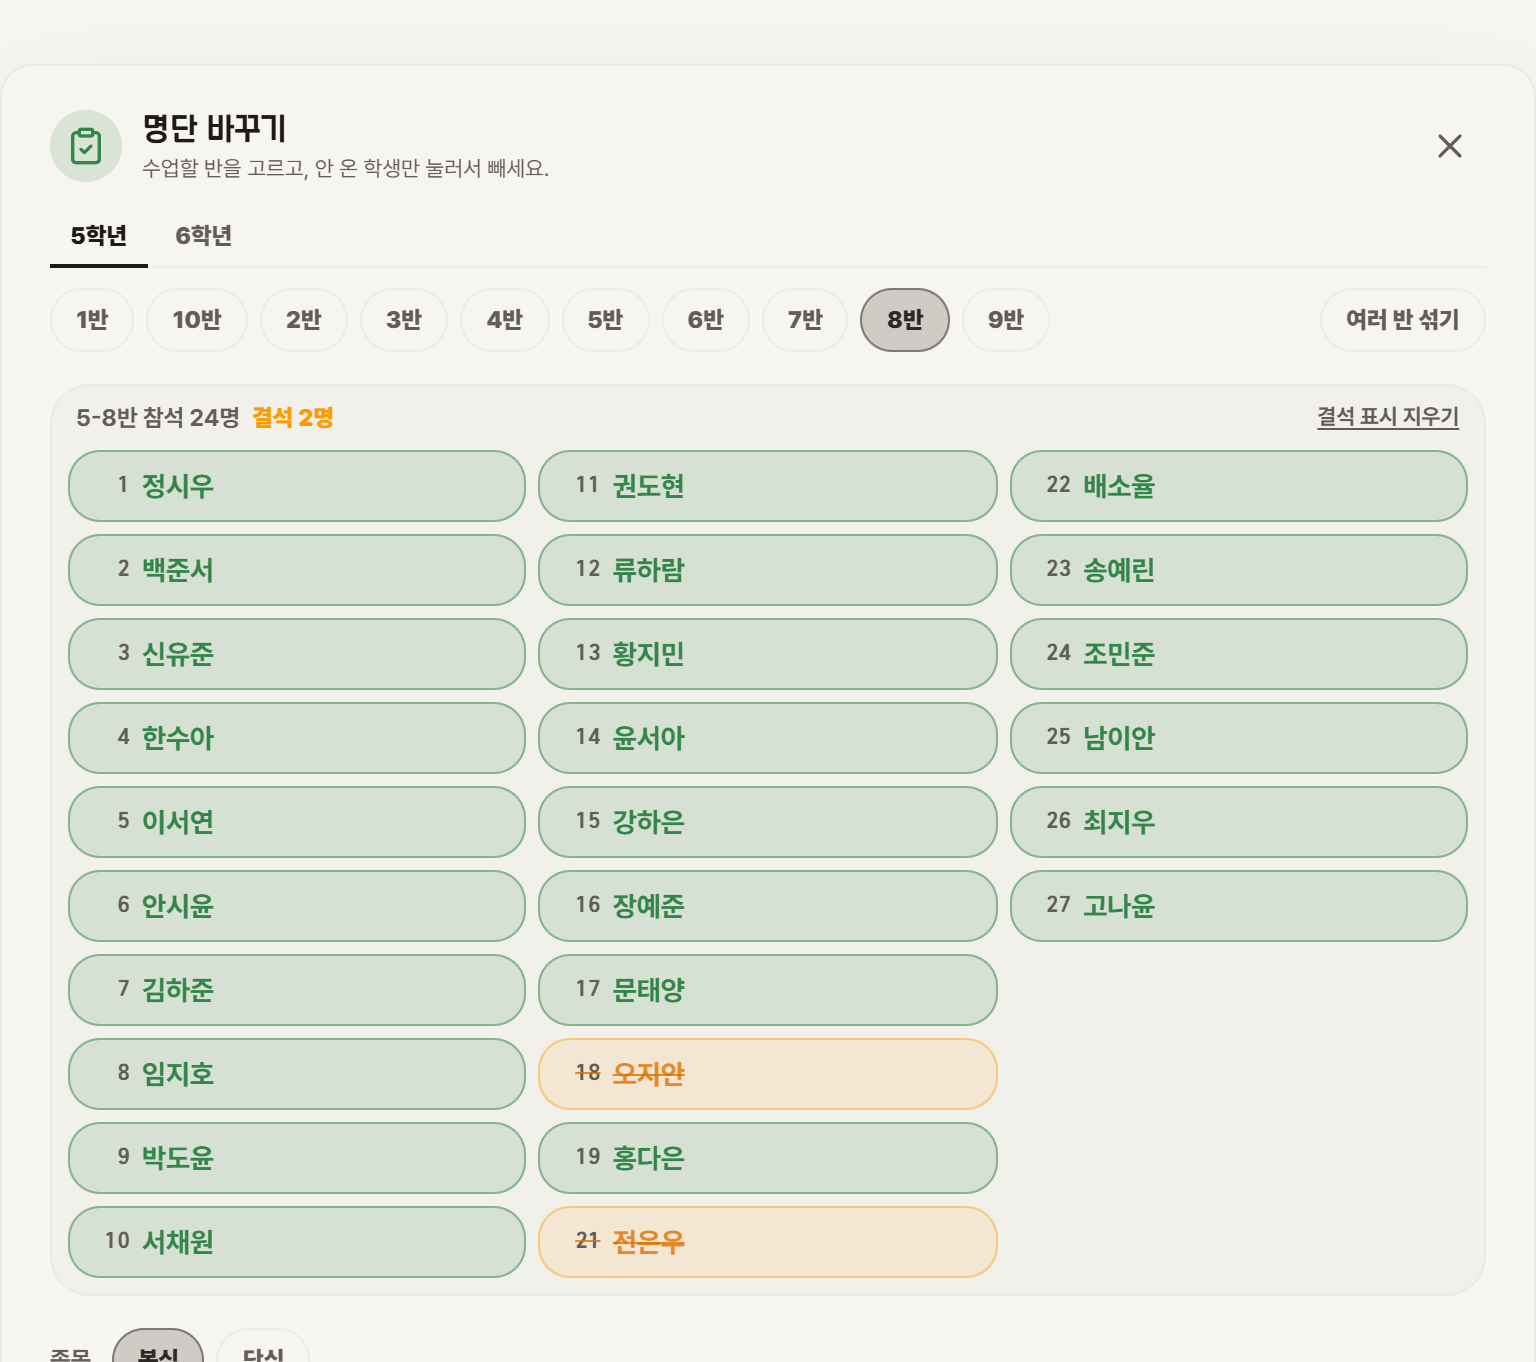Select the active 8반 chip
This screenshot has height=1362, width=1536.
(x=905, y=320)
